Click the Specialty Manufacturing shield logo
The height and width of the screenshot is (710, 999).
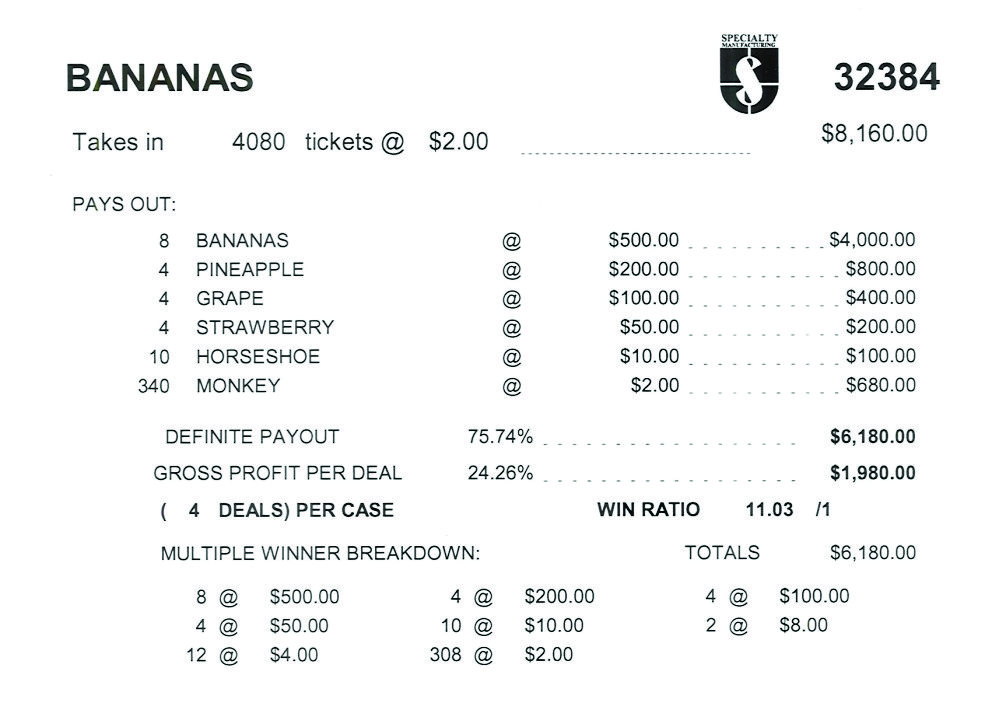point(749,76)
